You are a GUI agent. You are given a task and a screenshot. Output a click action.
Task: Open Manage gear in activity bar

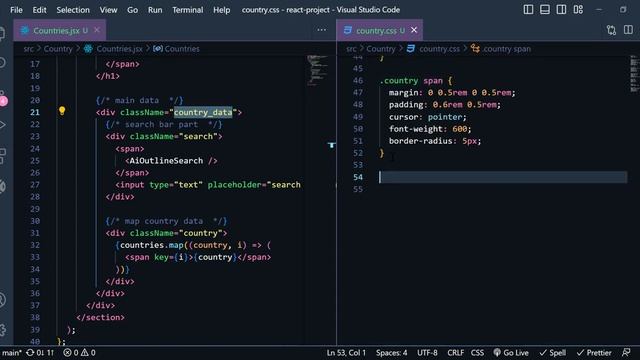tap(3, 330)
